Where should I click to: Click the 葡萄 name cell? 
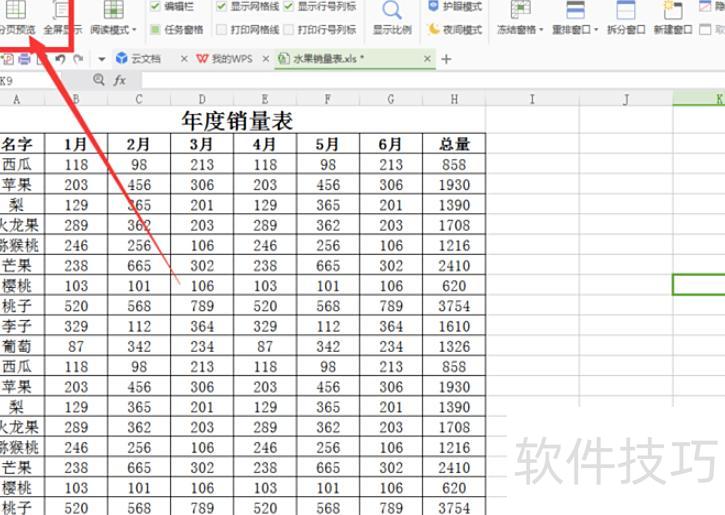[22, 346]
